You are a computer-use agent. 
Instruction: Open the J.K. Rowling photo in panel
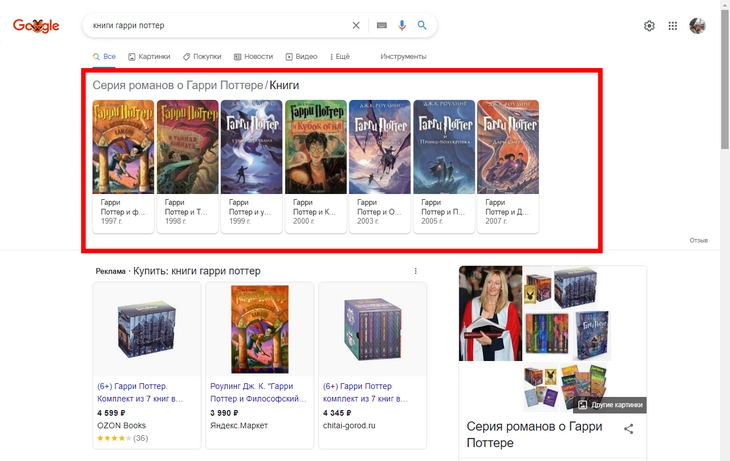[x=491, y=313]
